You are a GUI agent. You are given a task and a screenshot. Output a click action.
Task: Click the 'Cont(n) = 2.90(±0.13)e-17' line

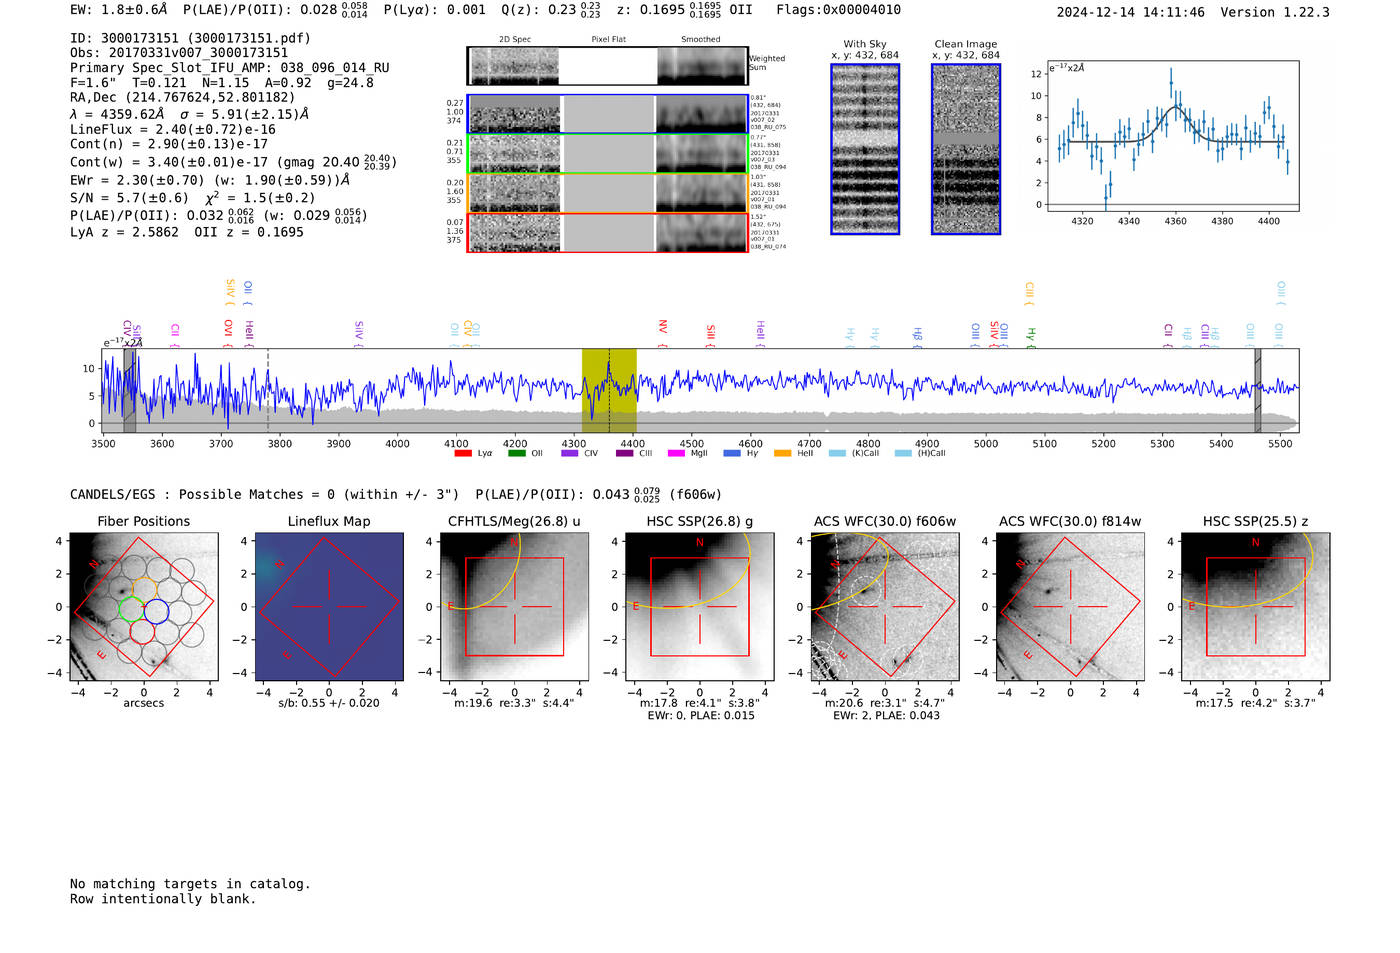point(169,144)
